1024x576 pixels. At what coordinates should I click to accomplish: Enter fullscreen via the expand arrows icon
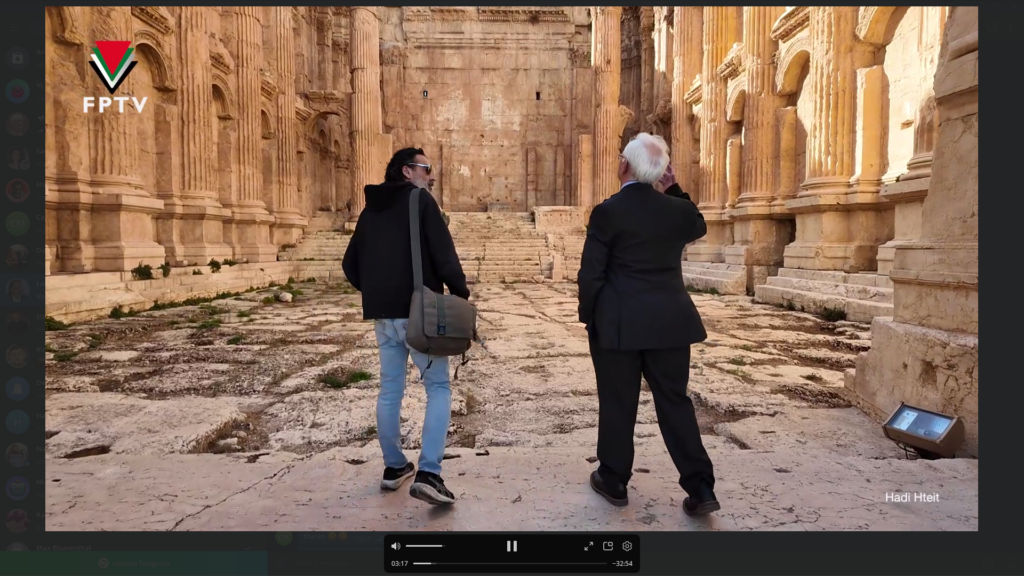[588, 546]
